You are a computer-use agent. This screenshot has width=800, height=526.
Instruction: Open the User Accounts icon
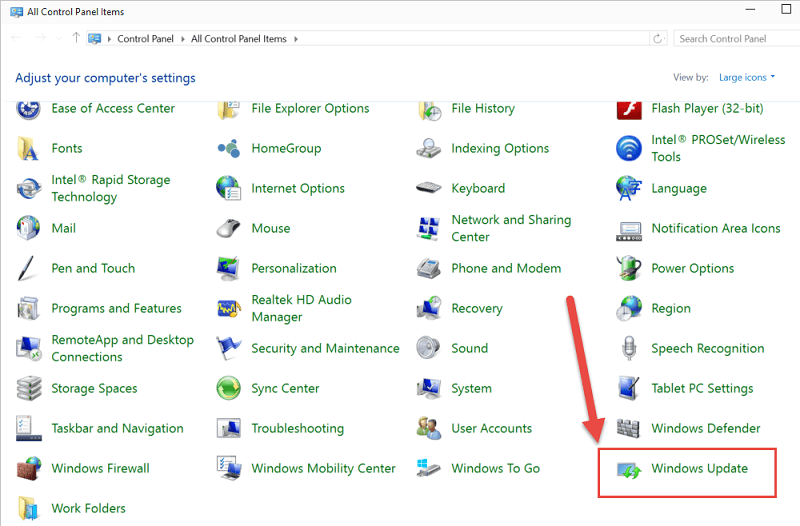(x=429, y=428)
